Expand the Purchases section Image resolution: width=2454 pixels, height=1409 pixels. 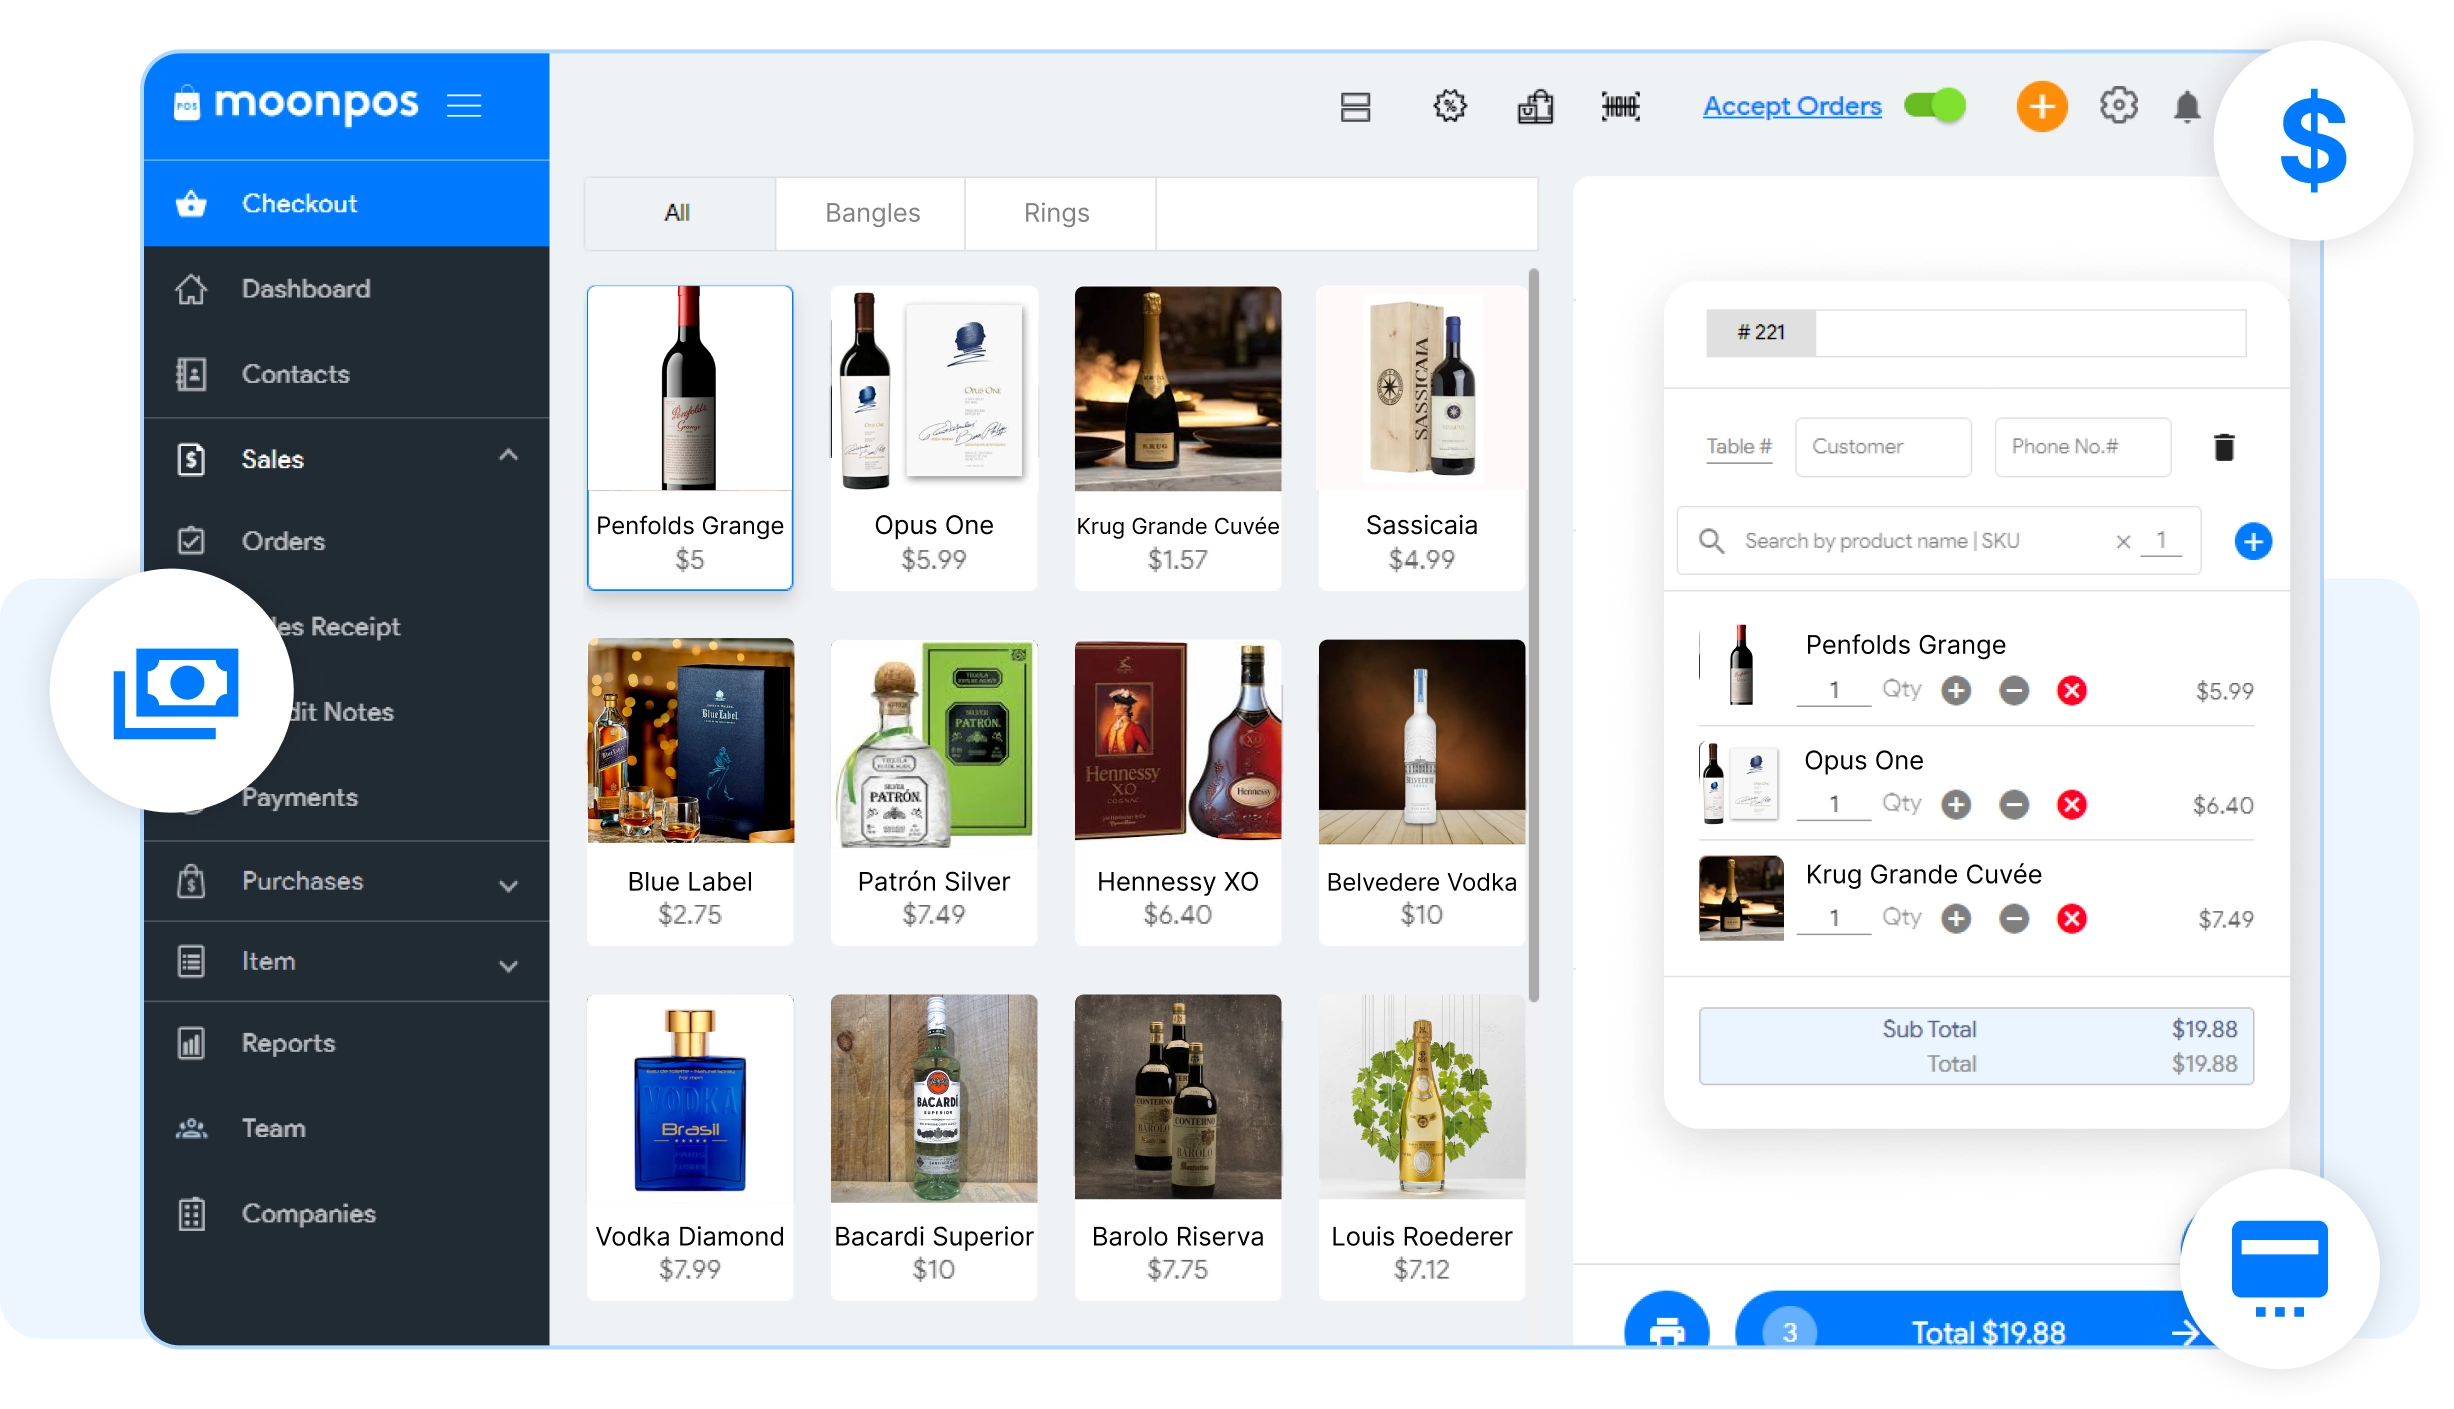508,884
